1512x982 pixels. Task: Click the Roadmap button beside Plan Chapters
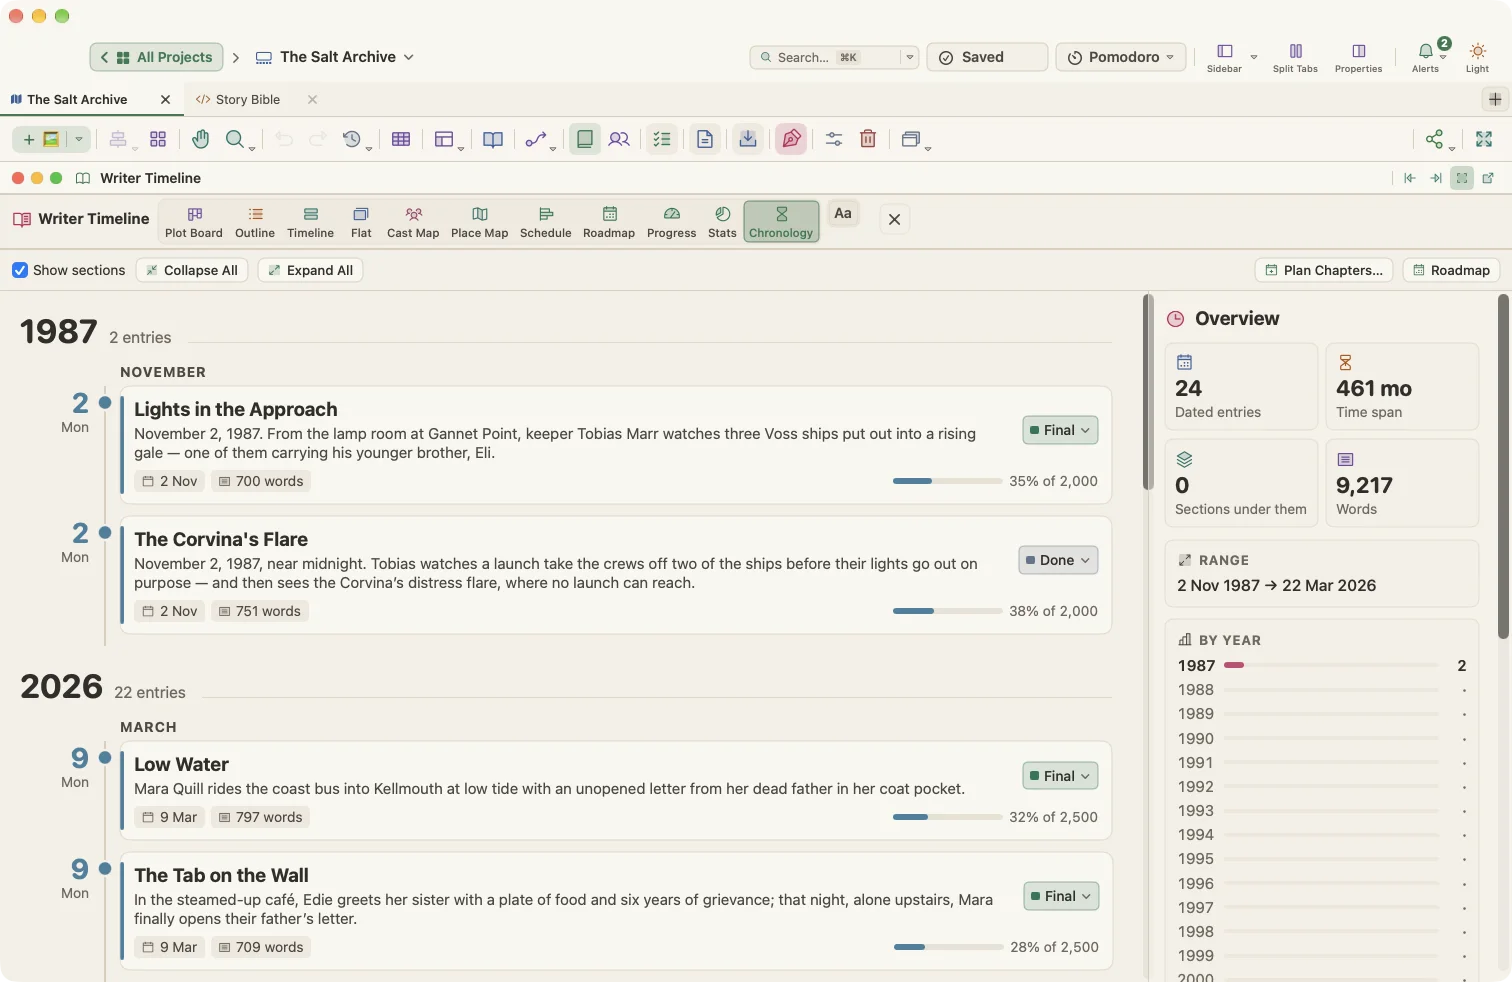(x=1451, y=270)
